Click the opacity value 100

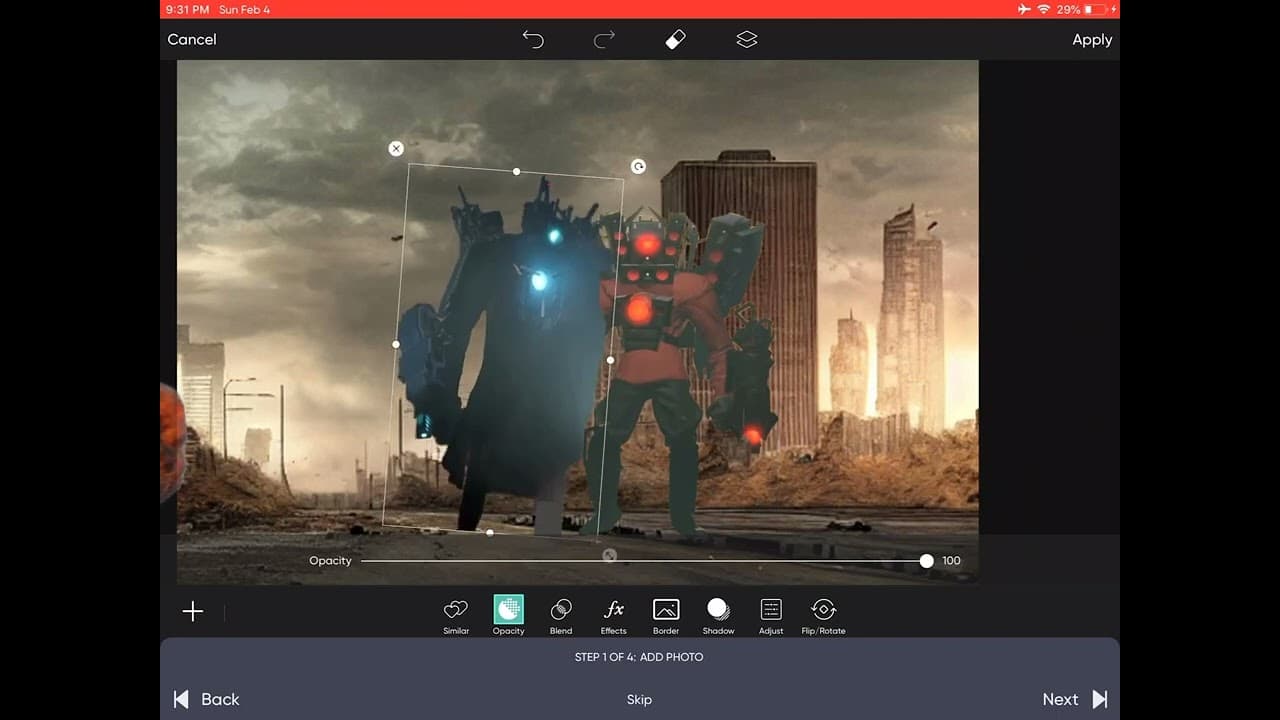[951, 561]
